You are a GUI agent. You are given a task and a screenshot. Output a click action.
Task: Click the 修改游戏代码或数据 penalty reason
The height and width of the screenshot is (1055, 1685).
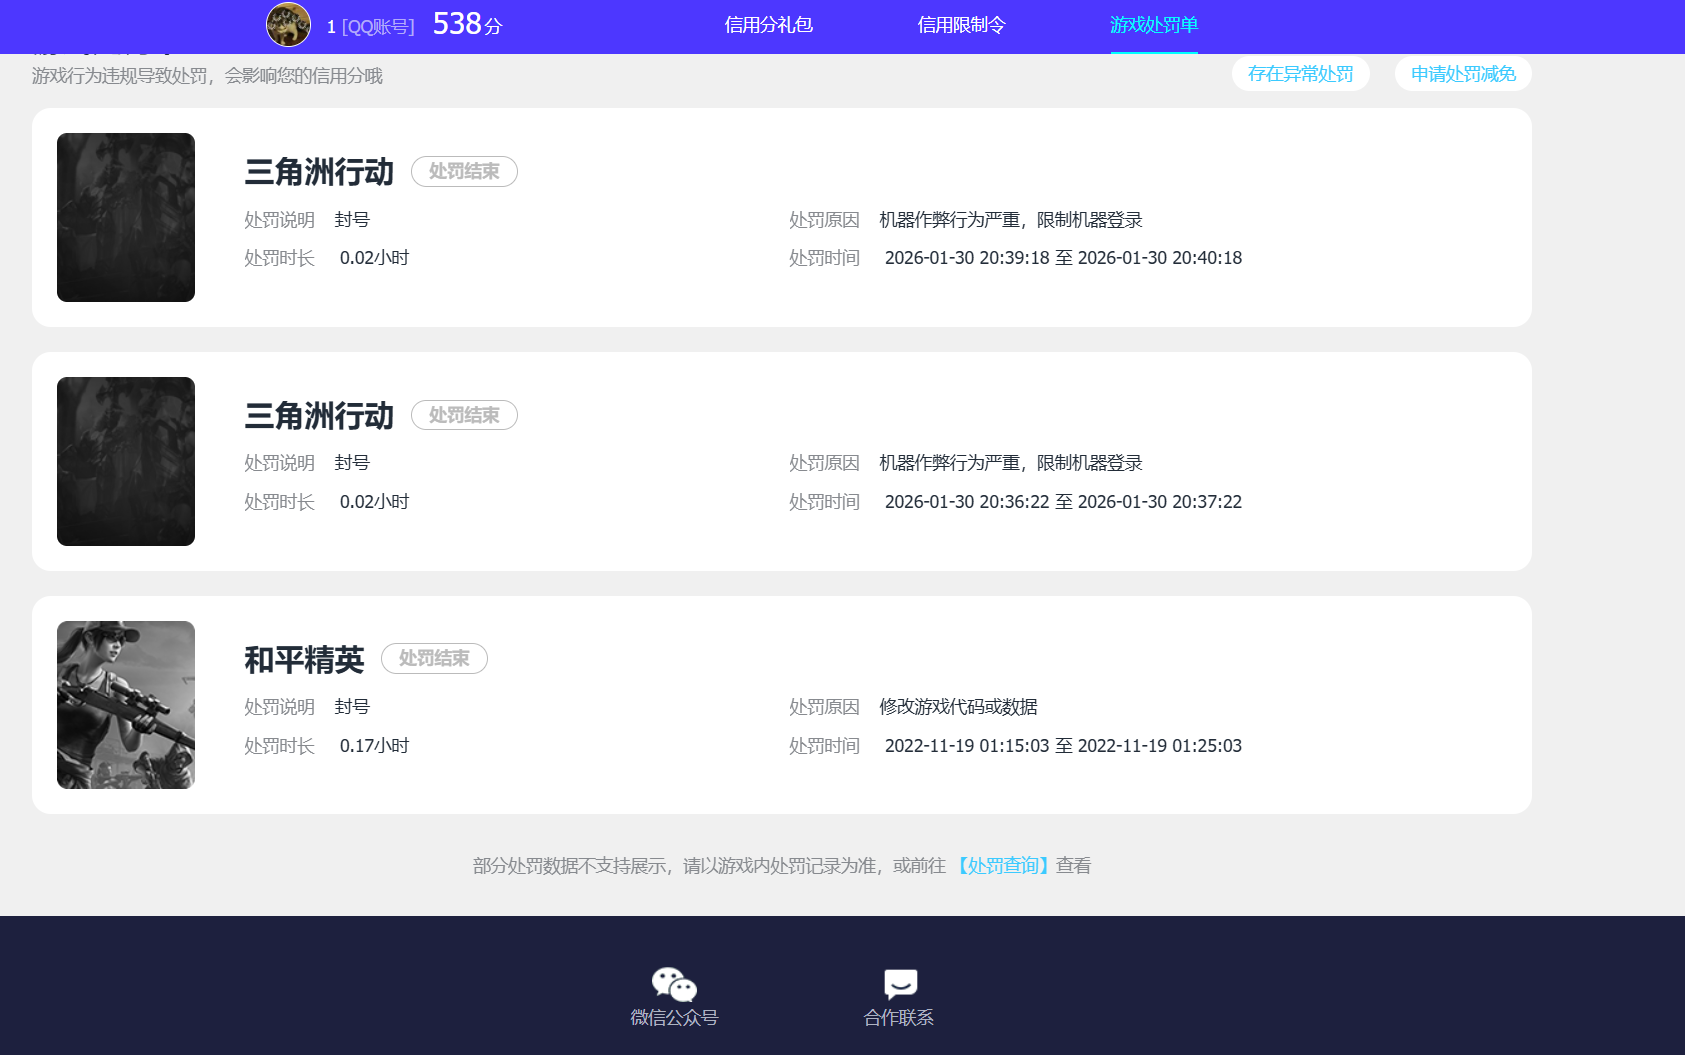[x=958, y=707]
